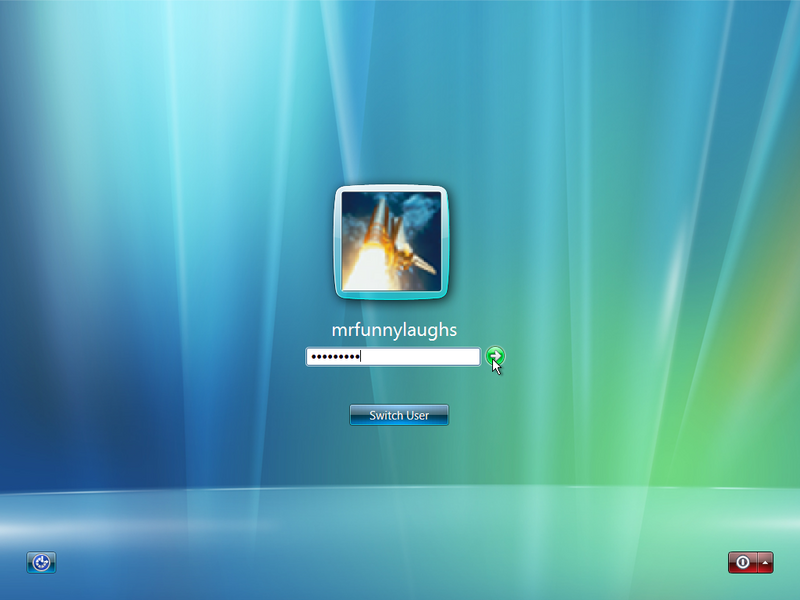Click the mrfunnylaughs username text
The image size is (800, 600).
(x=394, y=330)
